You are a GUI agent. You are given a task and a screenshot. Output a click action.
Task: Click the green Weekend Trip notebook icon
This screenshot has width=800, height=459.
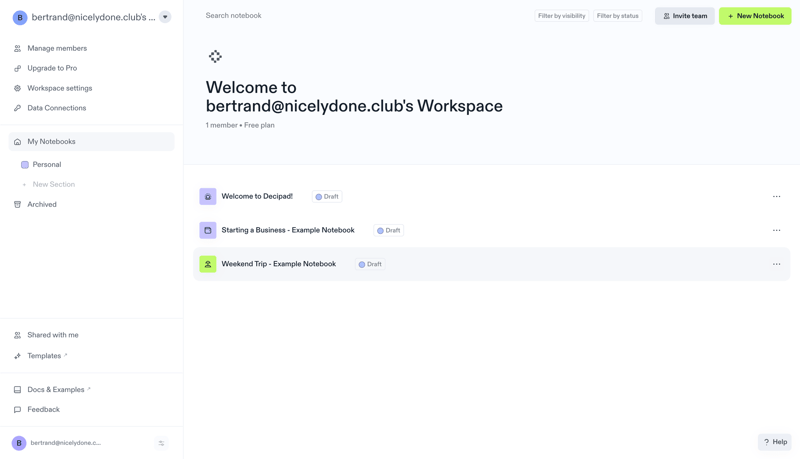tap(208, 264)
